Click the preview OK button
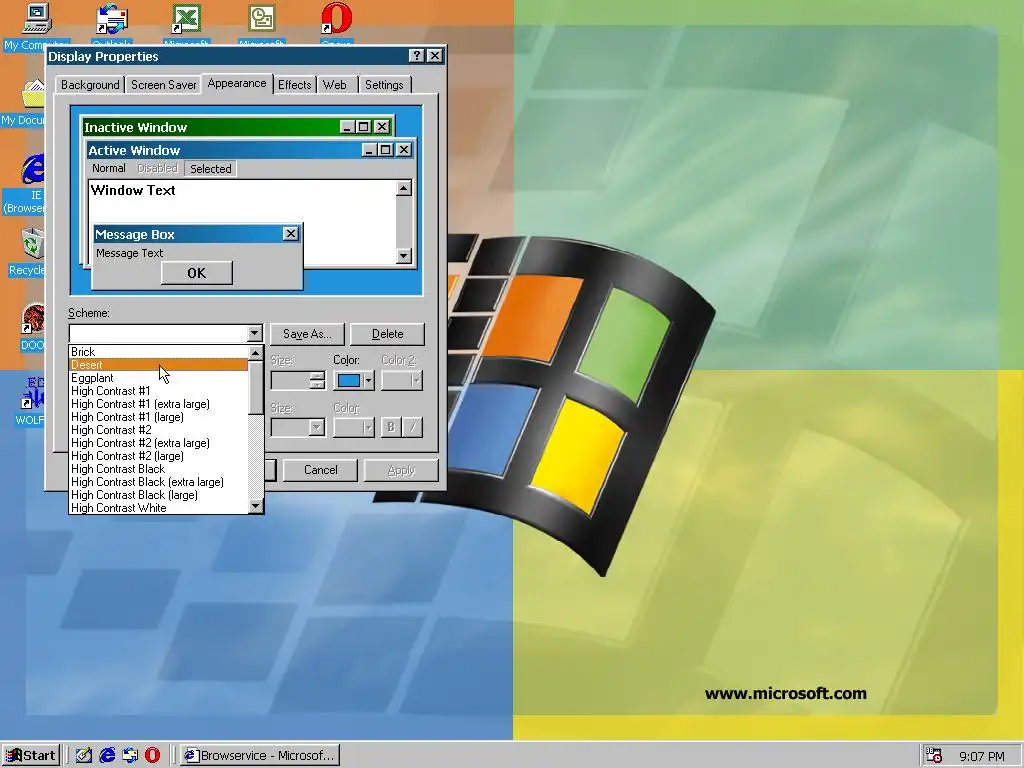The image size is (1024, 768). click(197, 273)
